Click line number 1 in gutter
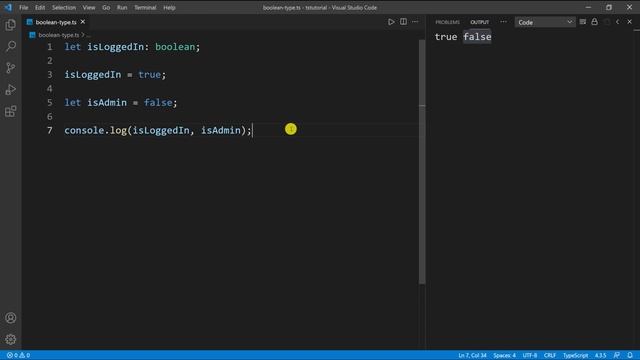This screenshot has width=640, height=360. pyautogui.click(x=50, y=47)
